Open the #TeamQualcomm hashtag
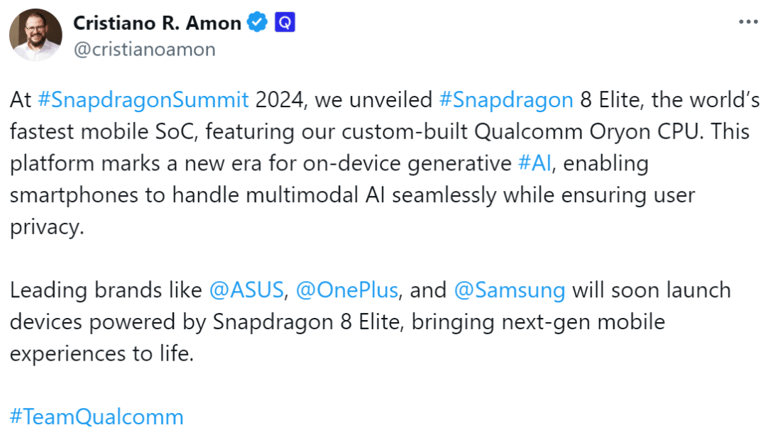 click(x=96, y=417)
